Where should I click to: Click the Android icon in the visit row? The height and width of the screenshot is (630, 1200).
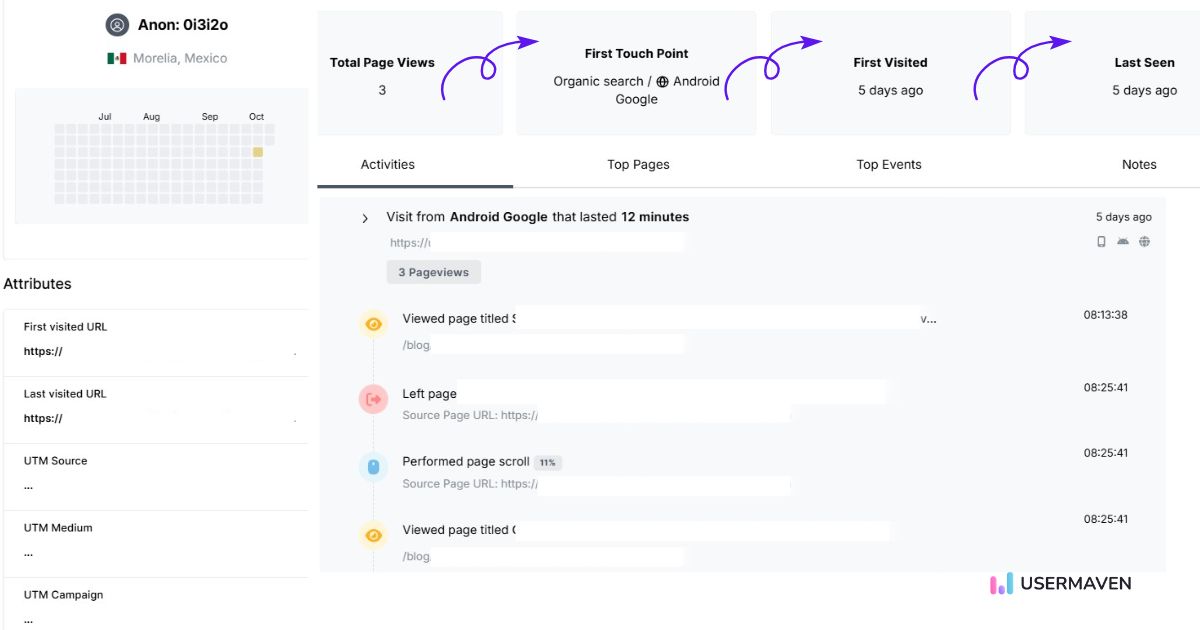pyautogui.click(x=1123, y=241)
